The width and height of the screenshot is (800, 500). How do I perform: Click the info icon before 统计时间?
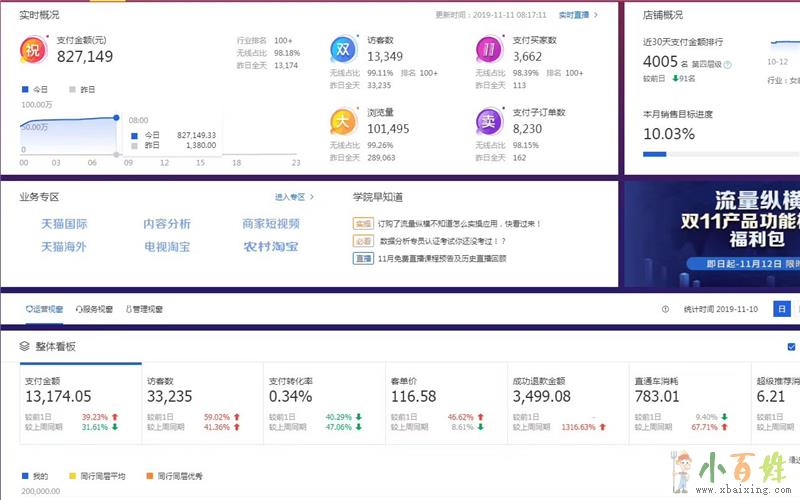tap(665, 310)
